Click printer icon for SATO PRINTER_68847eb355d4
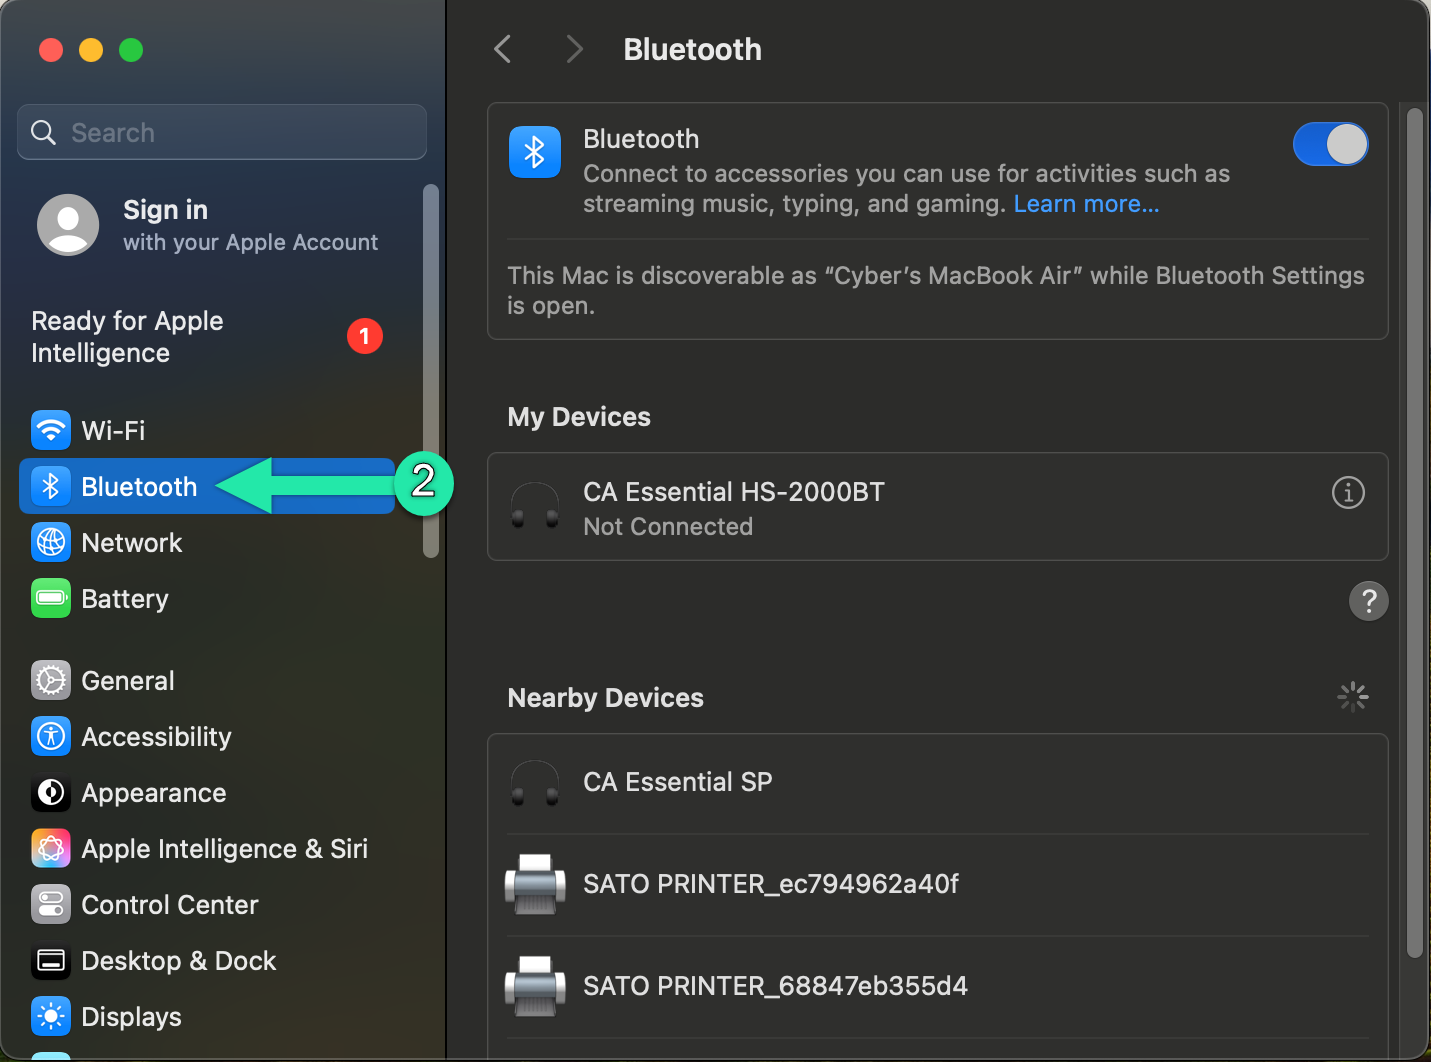 [x=535, y=986]
